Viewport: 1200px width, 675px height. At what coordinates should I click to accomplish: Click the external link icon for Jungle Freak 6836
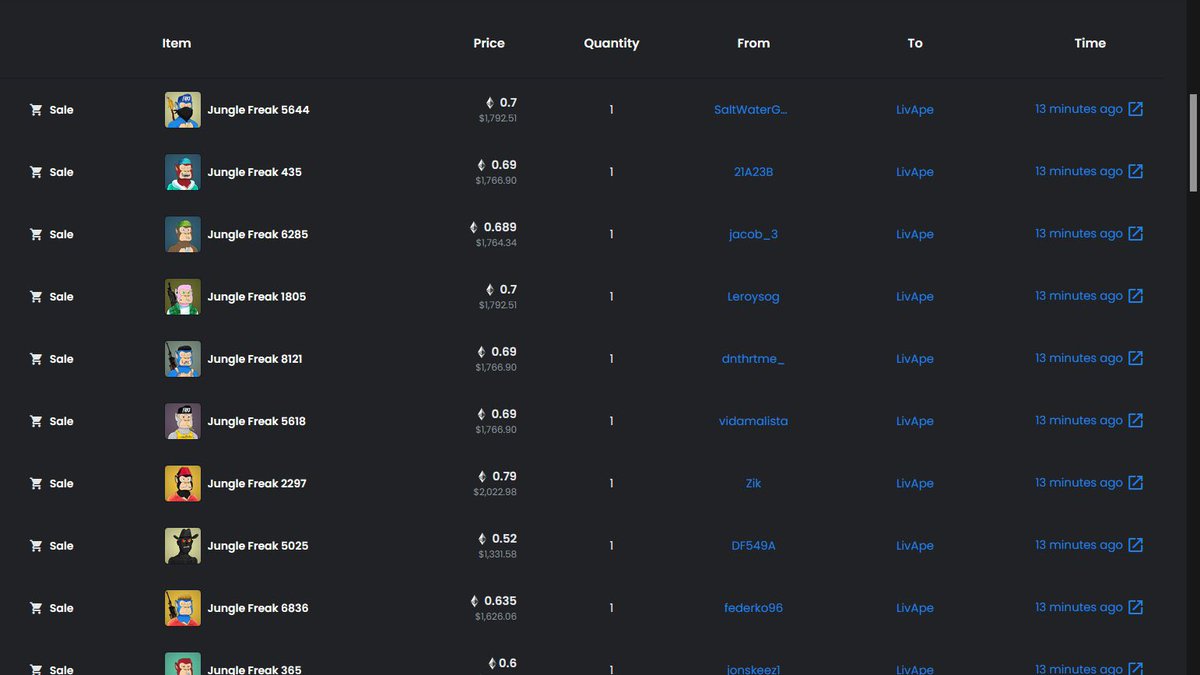1136,607
